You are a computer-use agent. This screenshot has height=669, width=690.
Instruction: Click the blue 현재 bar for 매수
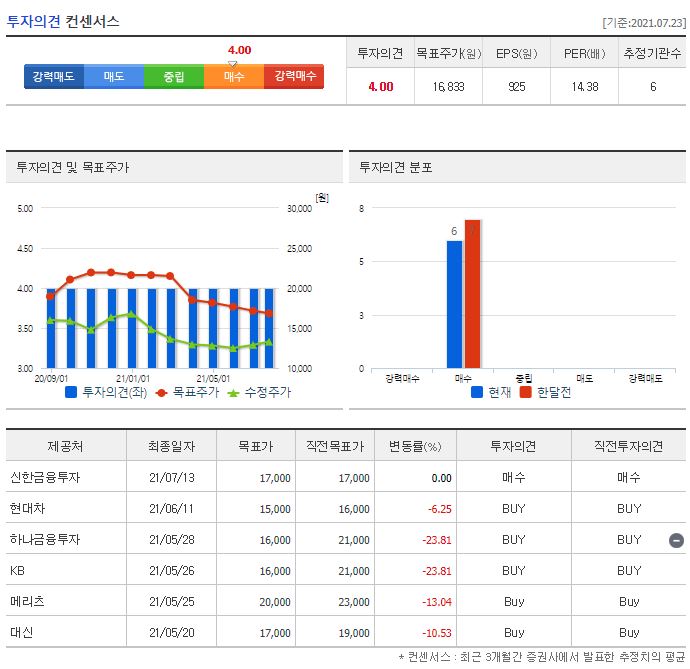[x=455, y=304]
